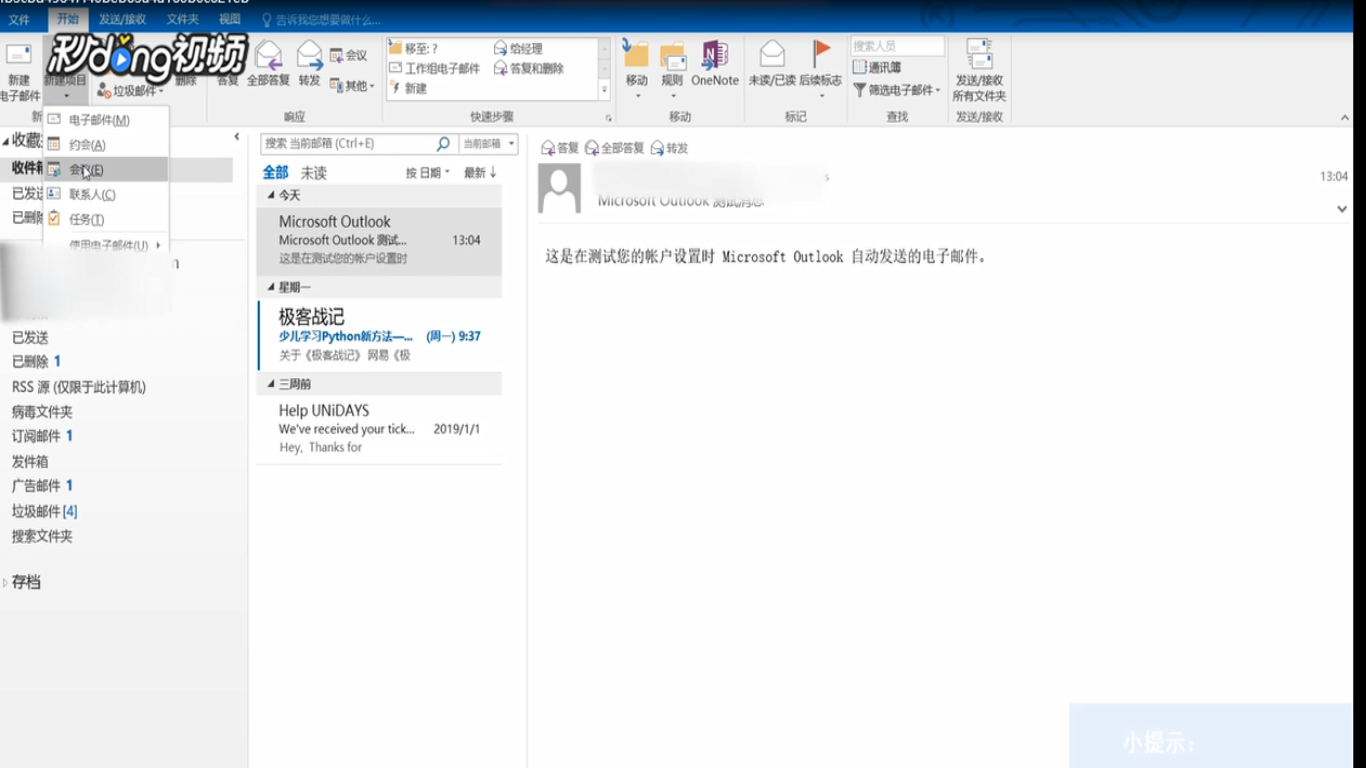The image size is (1366, 768).
Task: Select the 答复和删除 quick step
Action: [x=529, y=68]
